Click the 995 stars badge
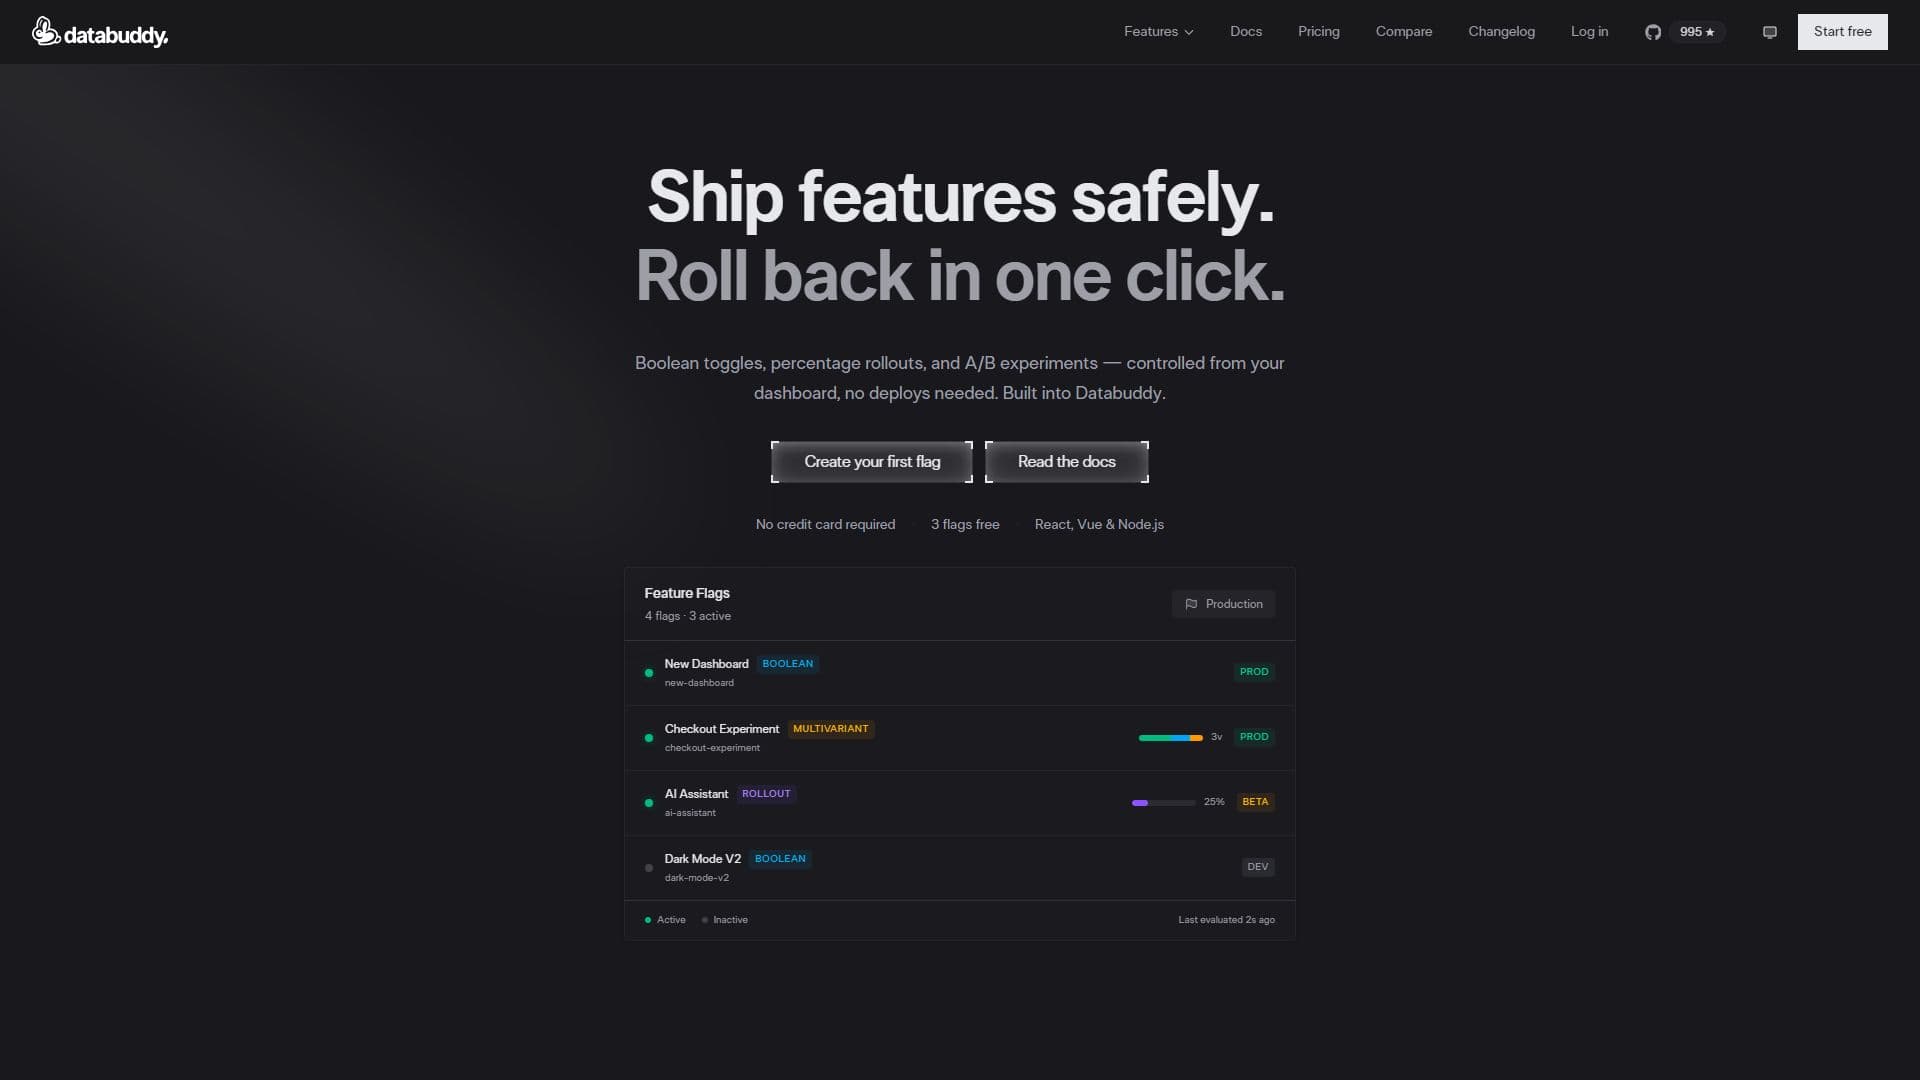The height and width of the screenshot is (1080, 1920). pyautogui.click(x=1697, y=32)
